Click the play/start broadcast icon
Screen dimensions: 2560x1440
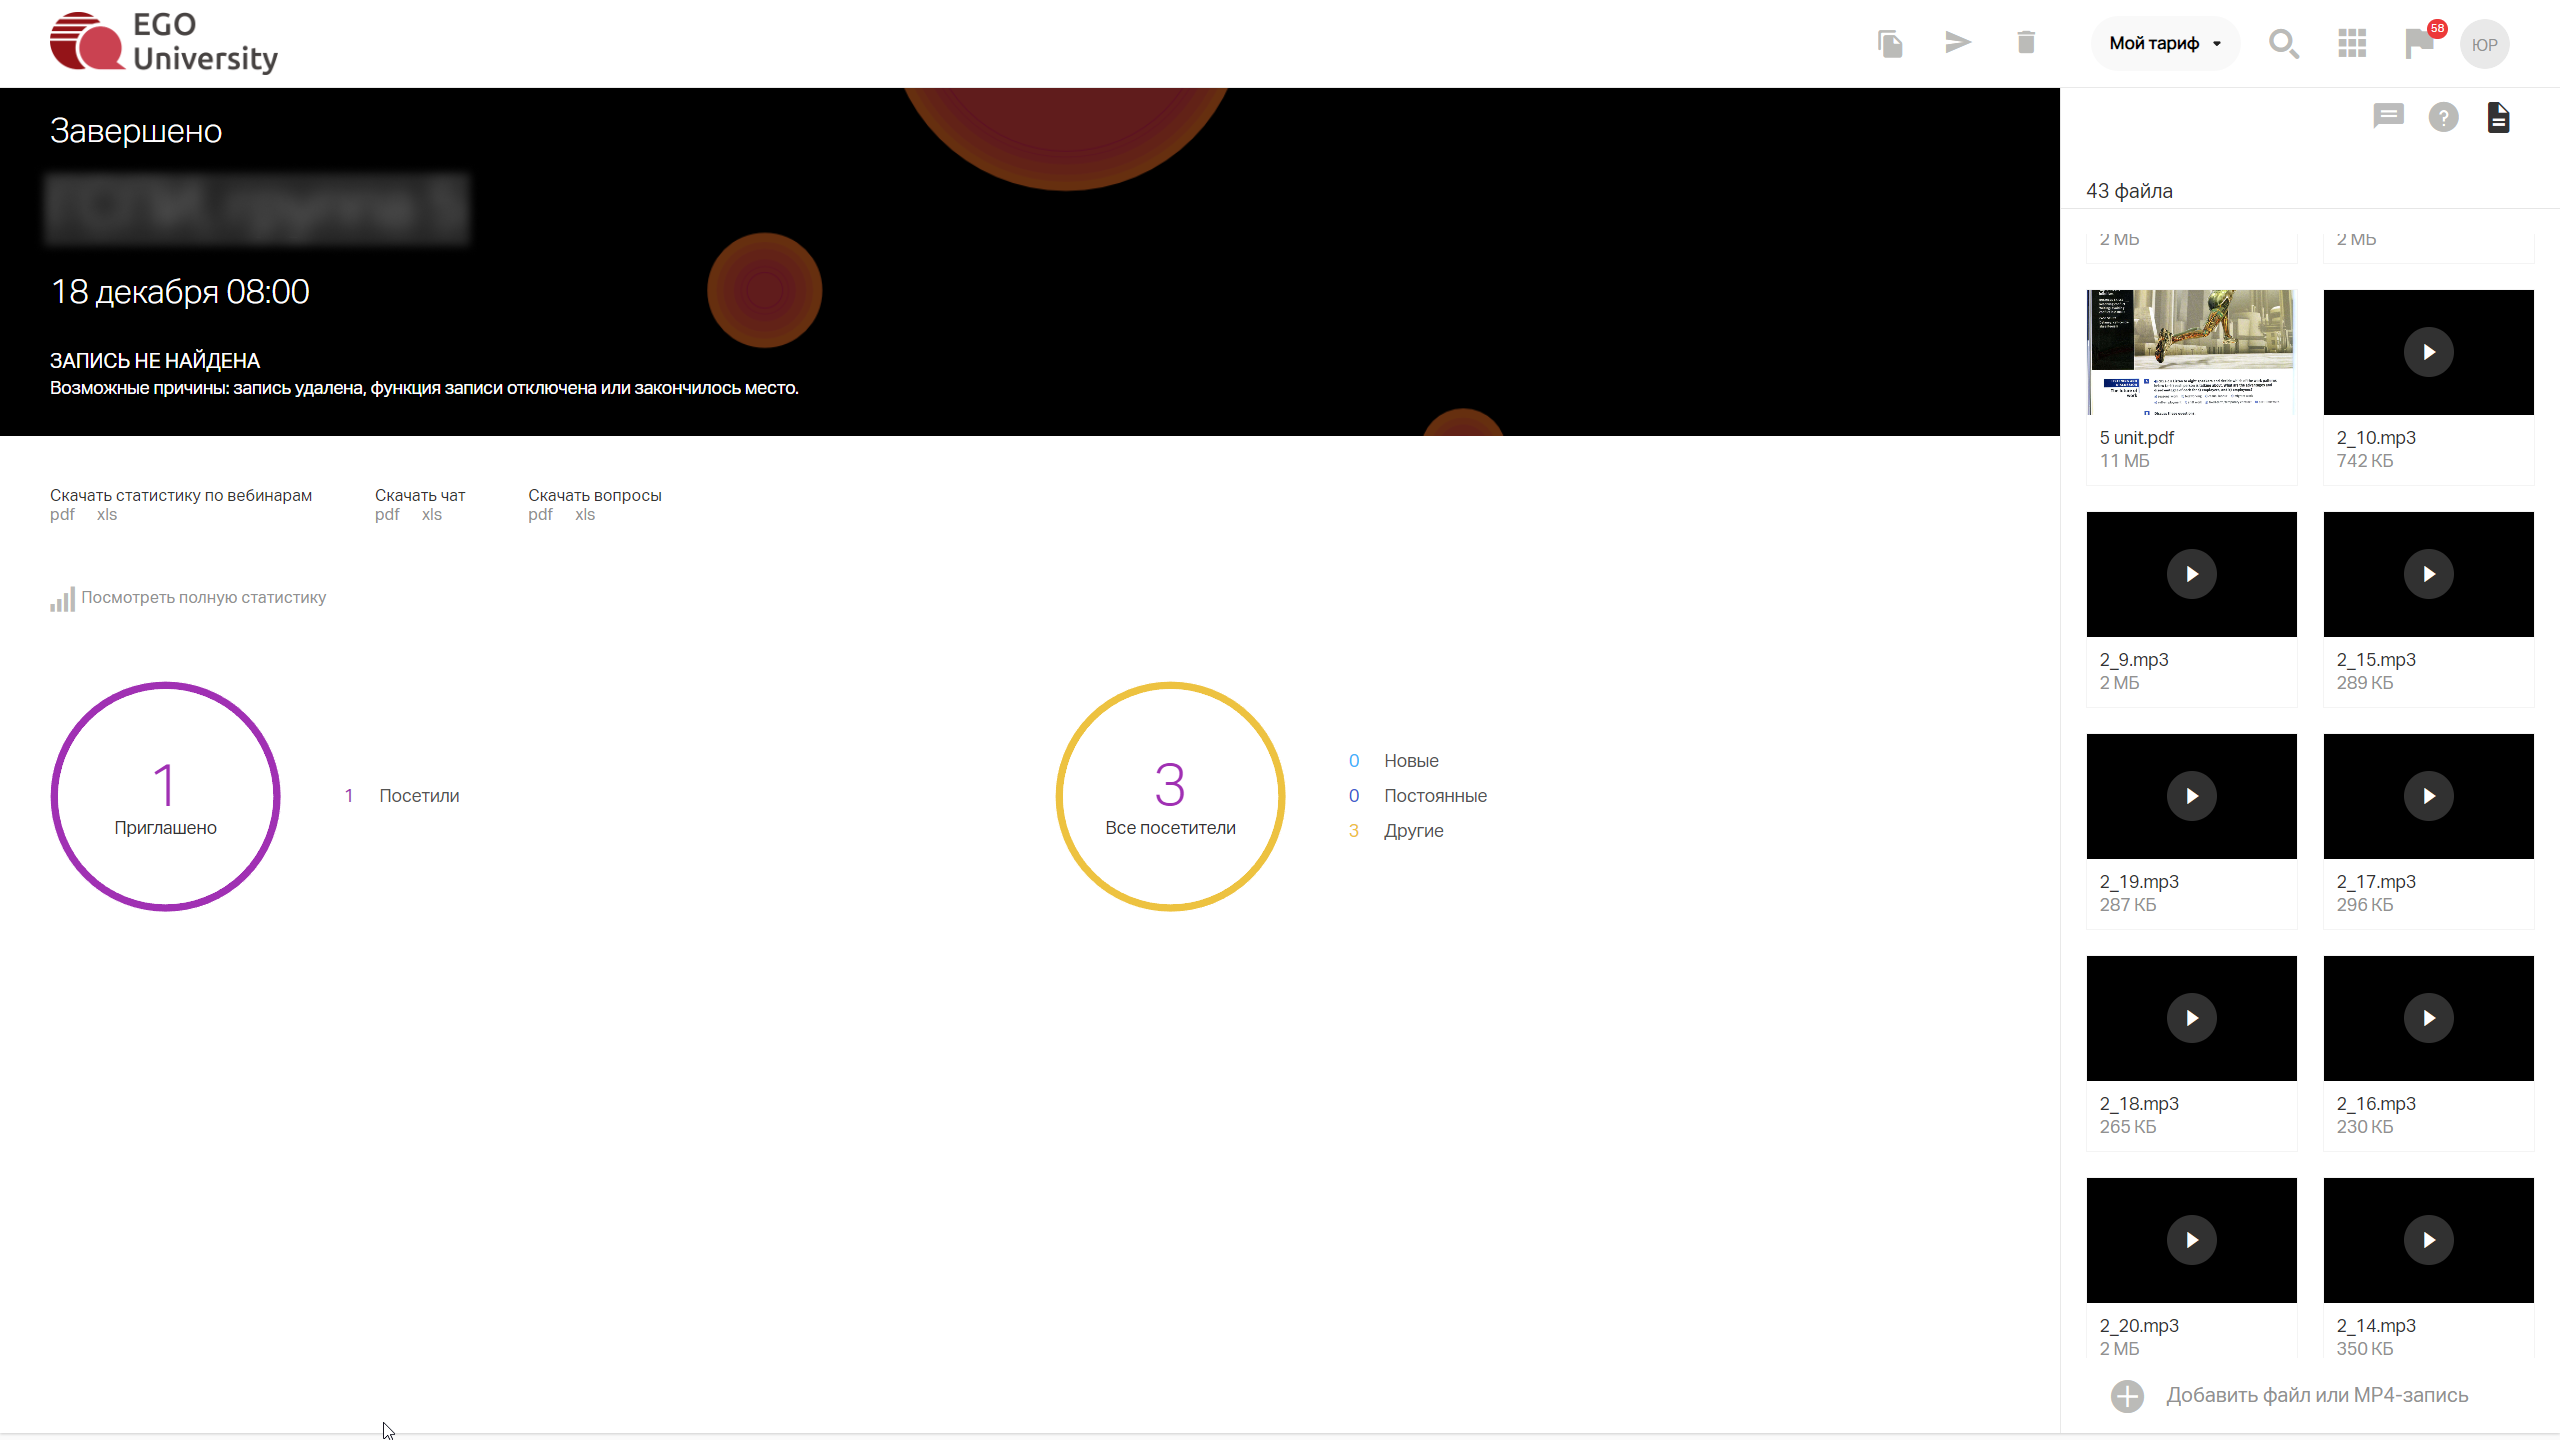tap(1957, 42)
